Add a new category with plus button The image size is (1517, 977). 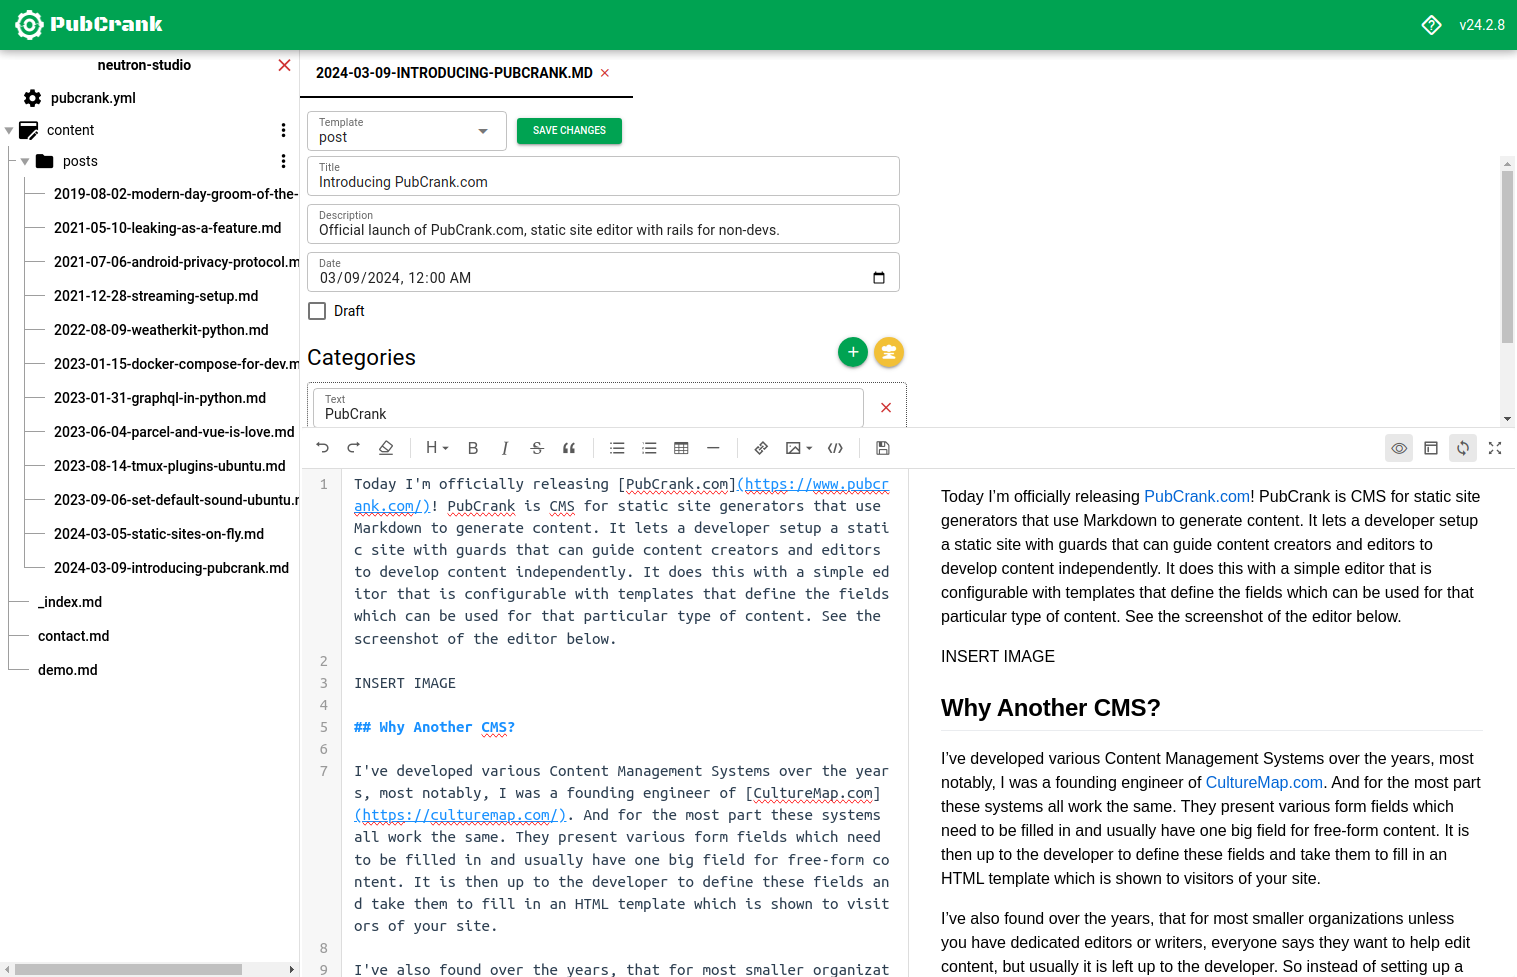click(853, 352)
